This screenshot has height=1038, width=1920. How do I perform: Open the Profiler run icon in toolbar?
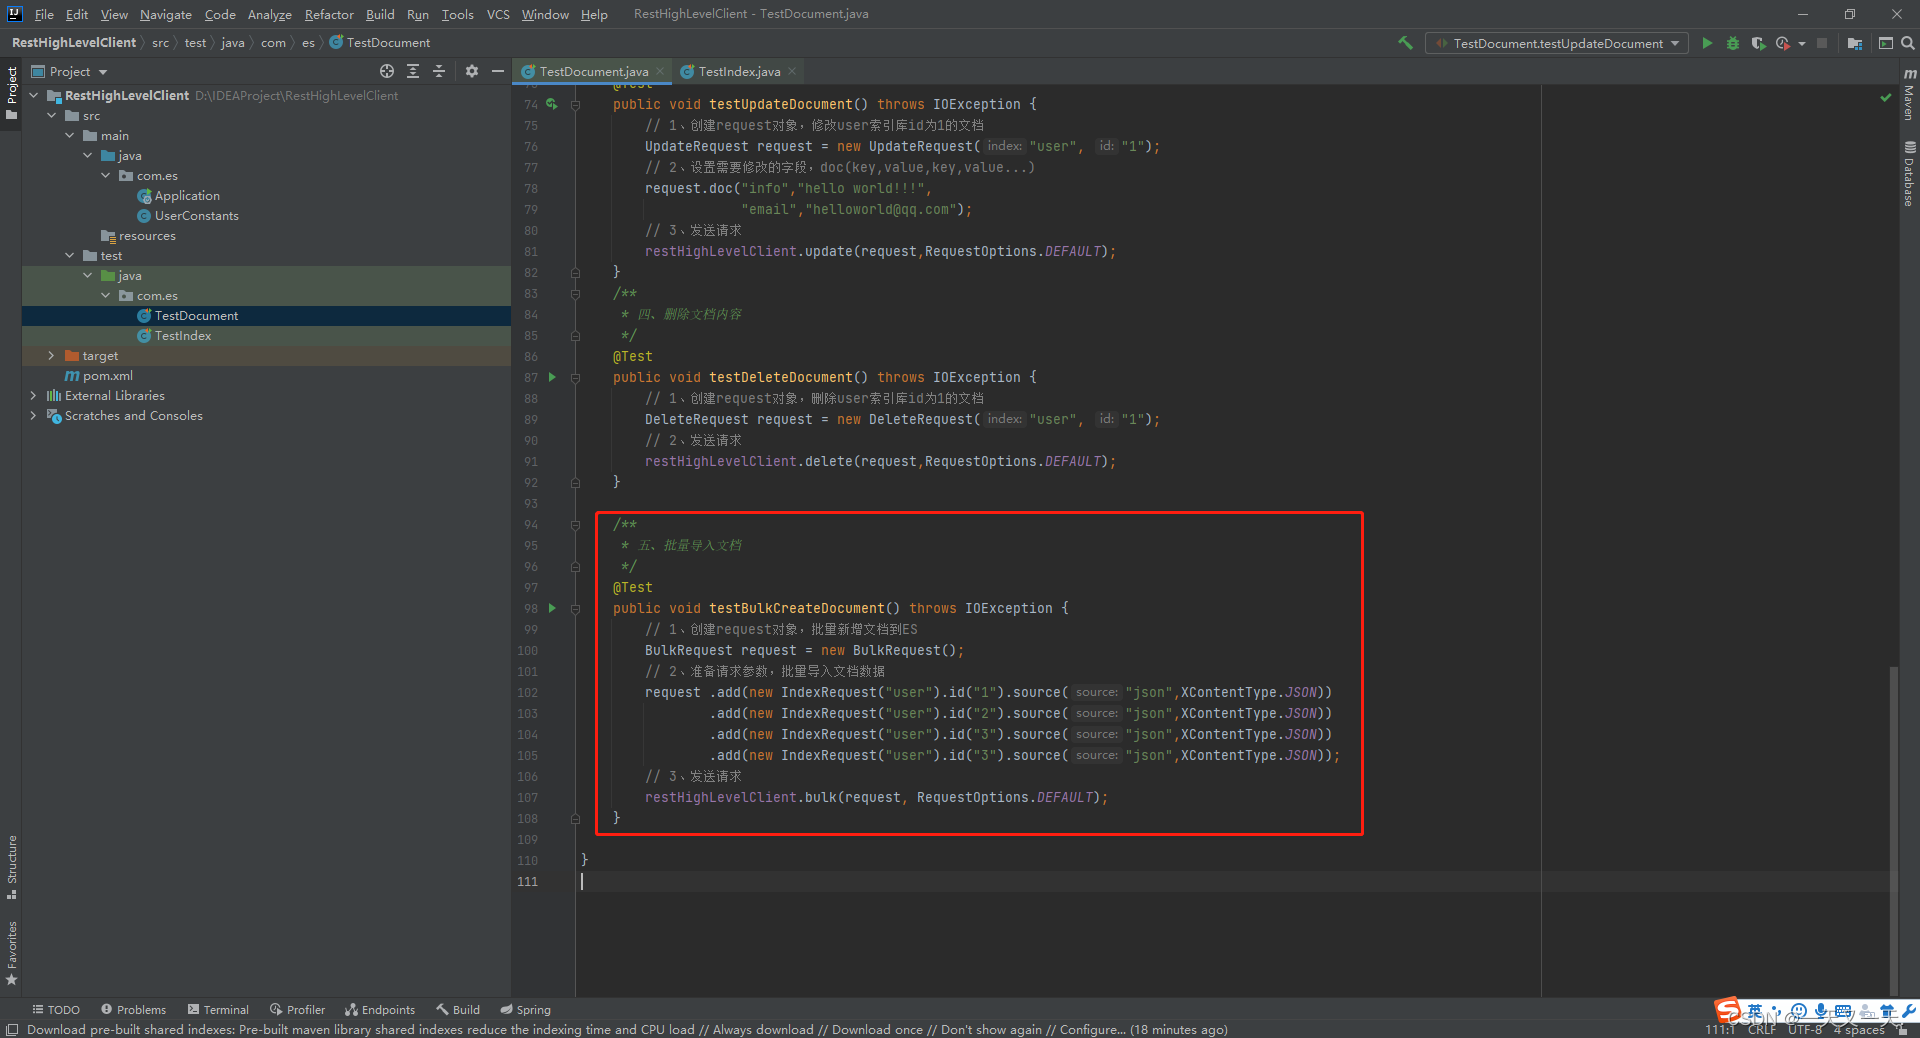click(x=1782, y=43)
